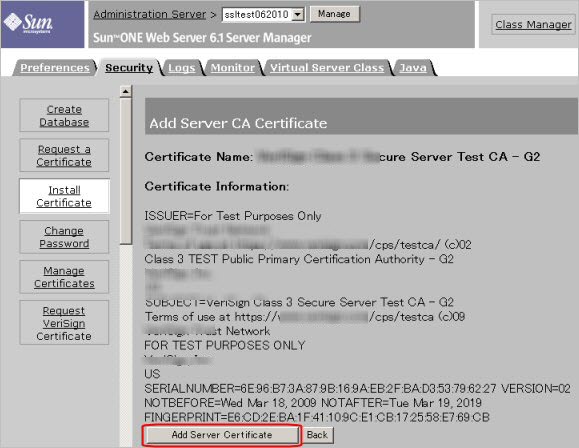The height and width of the screenshot is (448, 579).
Task: Switch to the Logs tab
Action: click(x=181, y=68)
